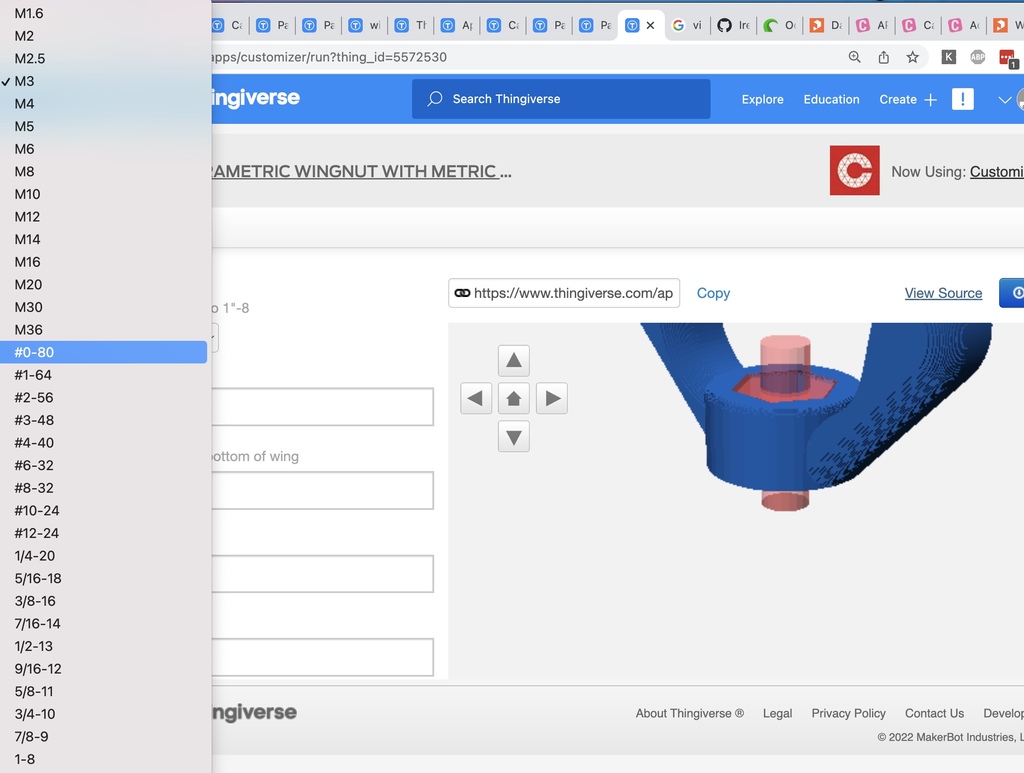The height and width of the screenshot is (773, 1024).
Task: Select 1/4-20 from the size list
Action: (35, 556)
